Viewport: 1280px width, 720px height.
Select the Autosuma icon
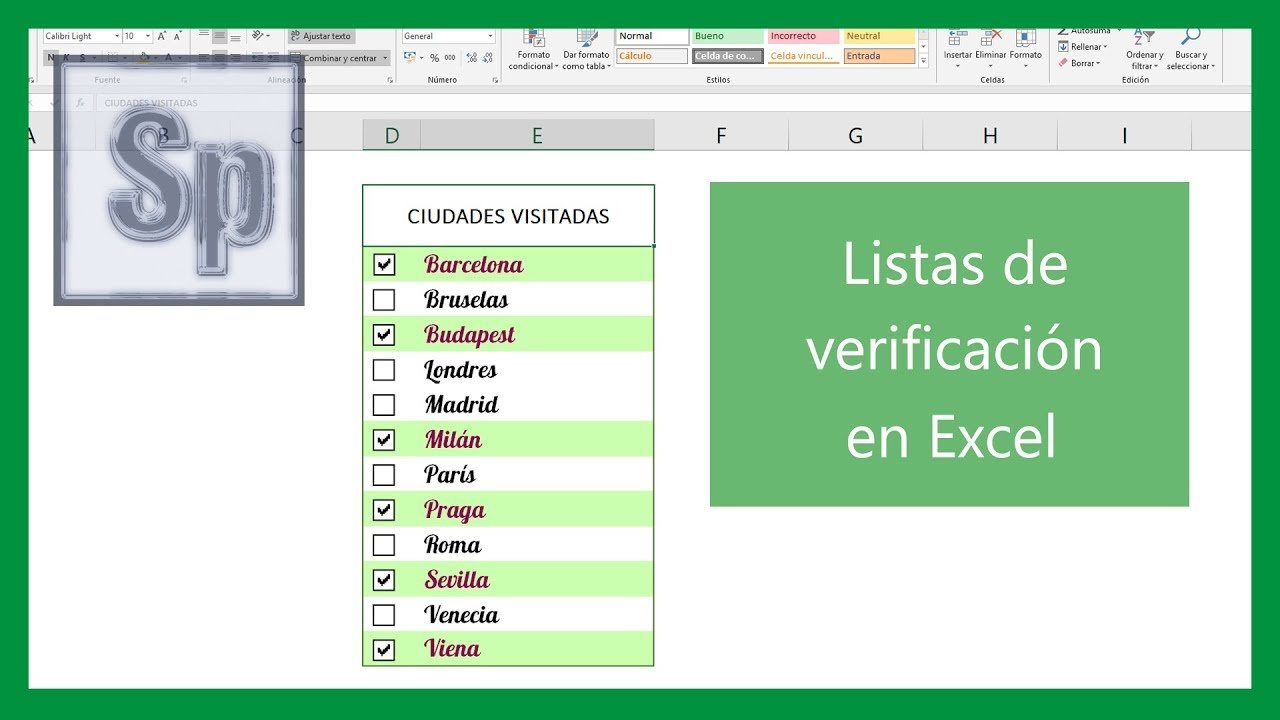coord(1063,30)
